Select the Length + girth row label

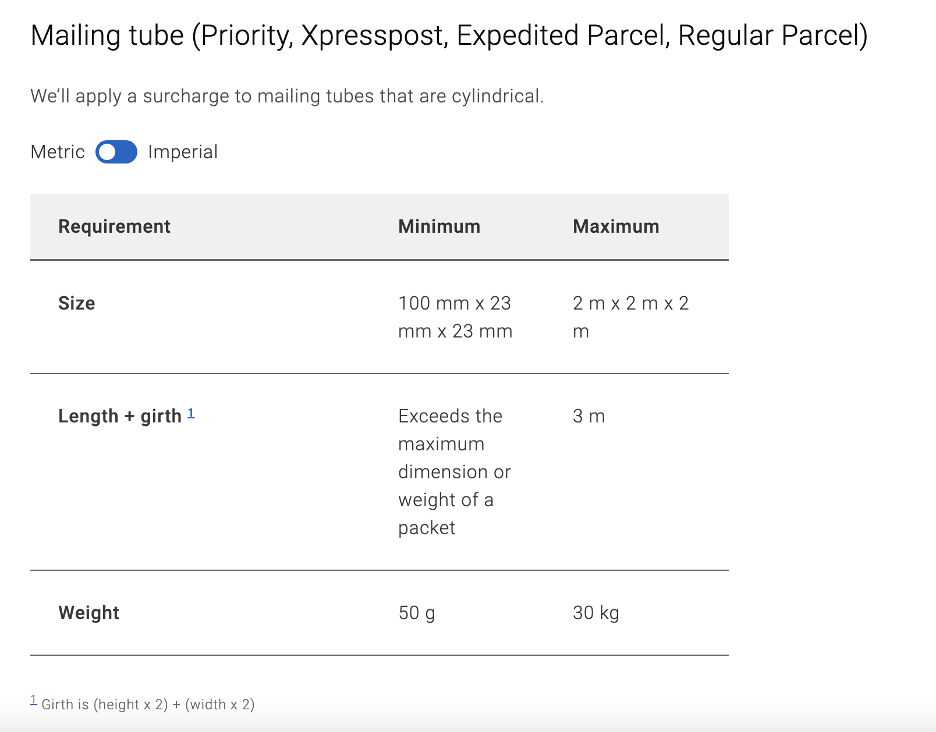pos(120,416)
